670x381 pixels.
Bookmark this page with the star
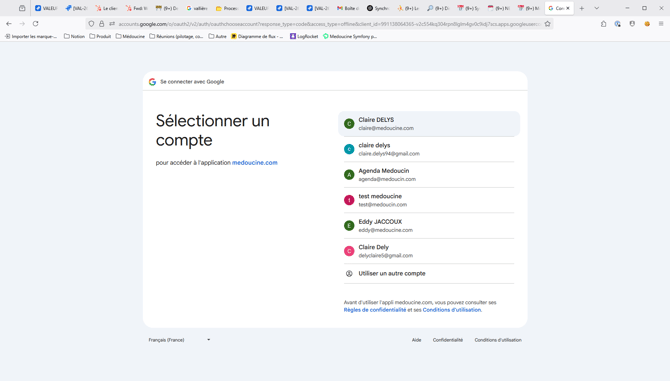[x=547, y=24]
